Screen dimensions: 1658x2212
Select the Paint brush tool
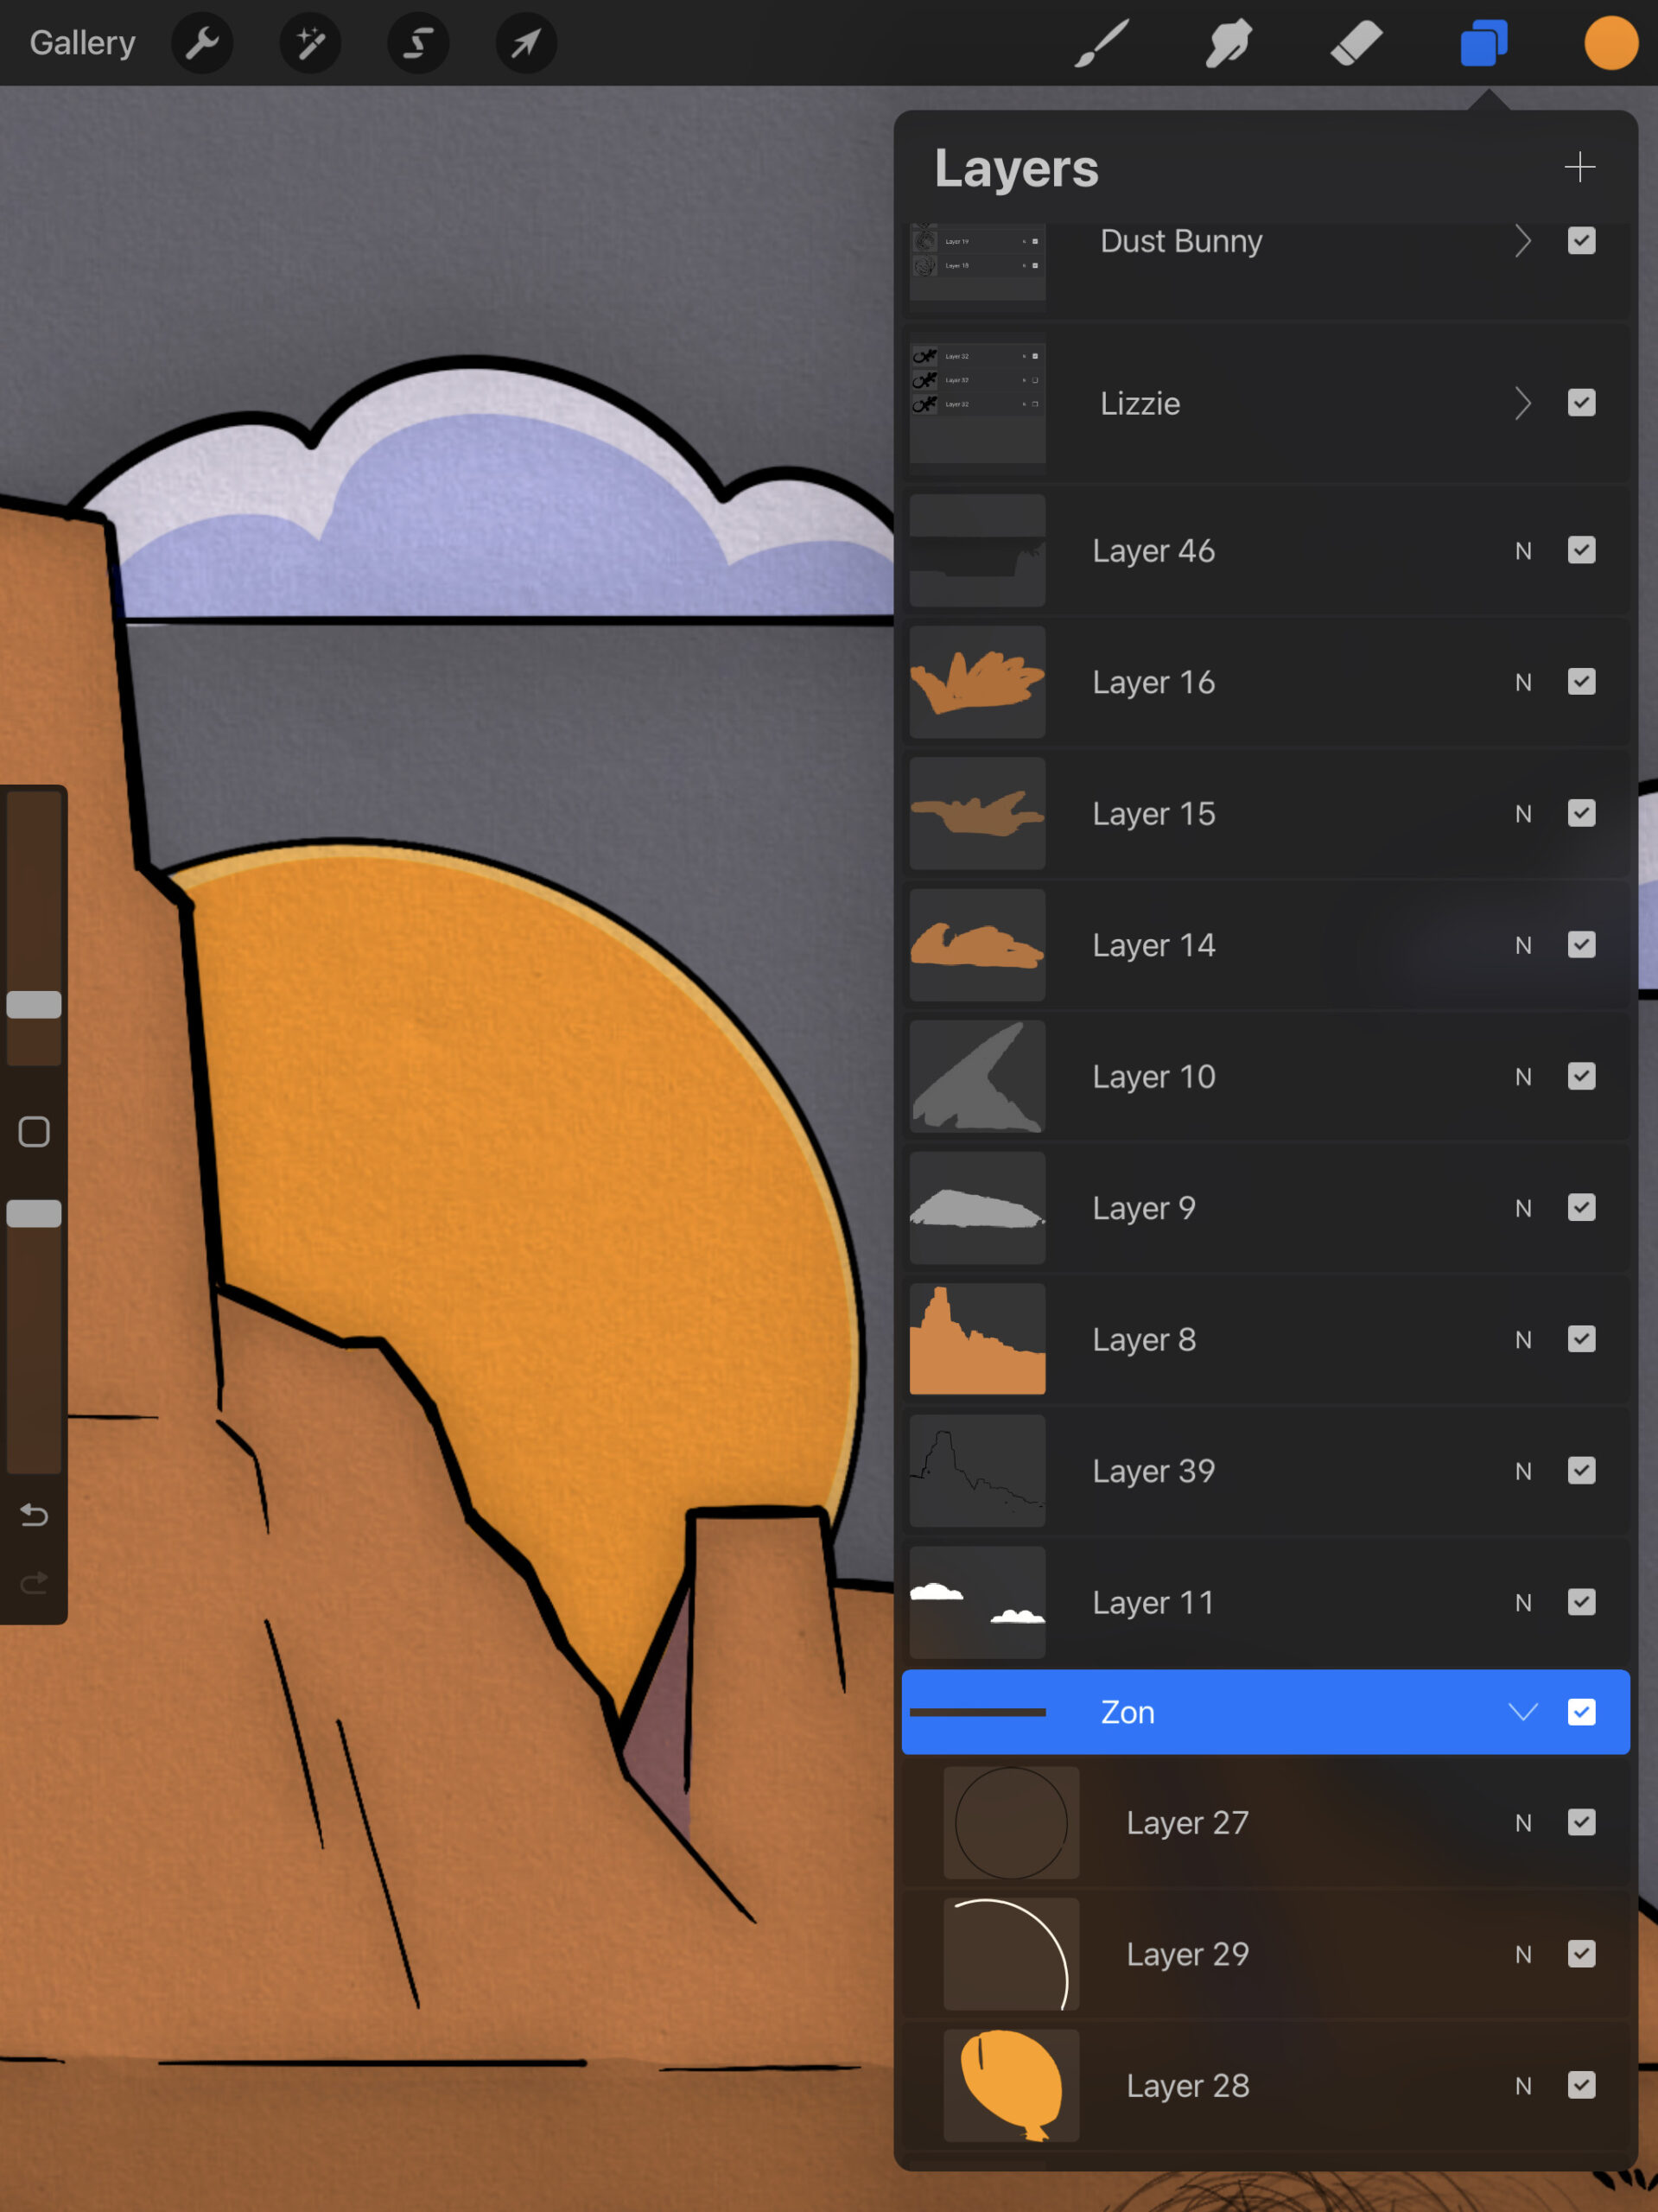(1101, 43)
